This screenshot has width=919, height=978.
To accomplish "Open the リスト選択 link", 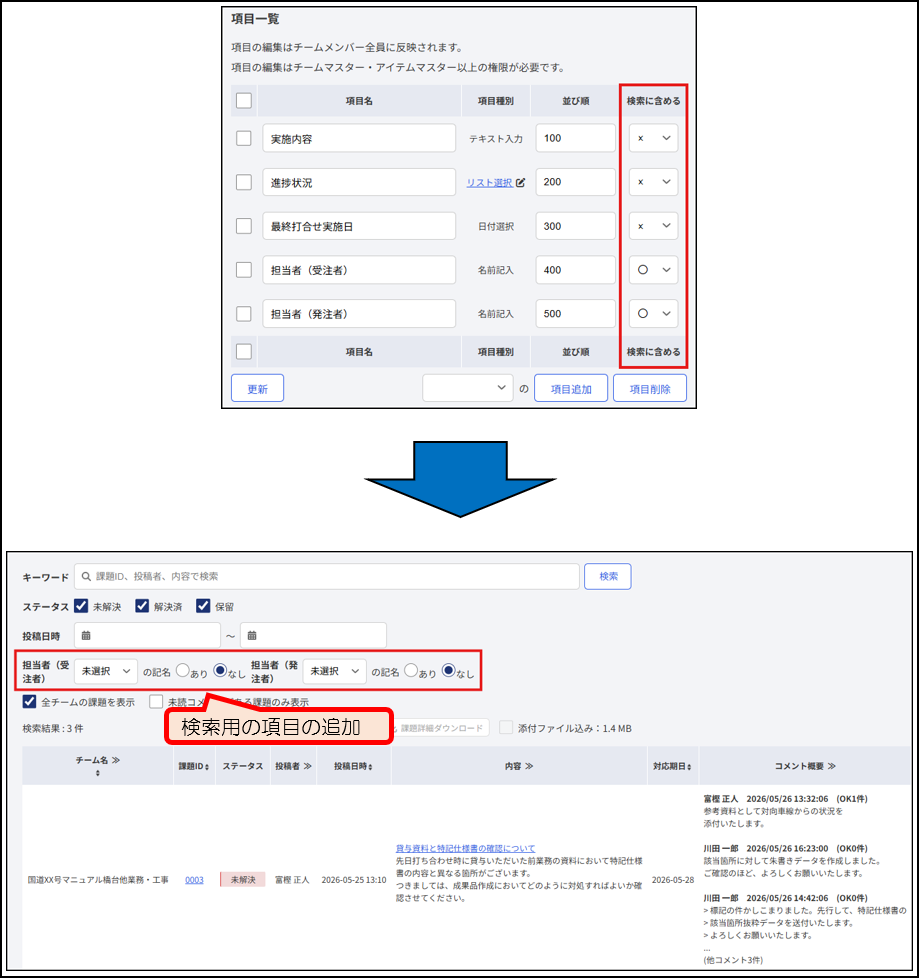I will click(x=489, y=183).
